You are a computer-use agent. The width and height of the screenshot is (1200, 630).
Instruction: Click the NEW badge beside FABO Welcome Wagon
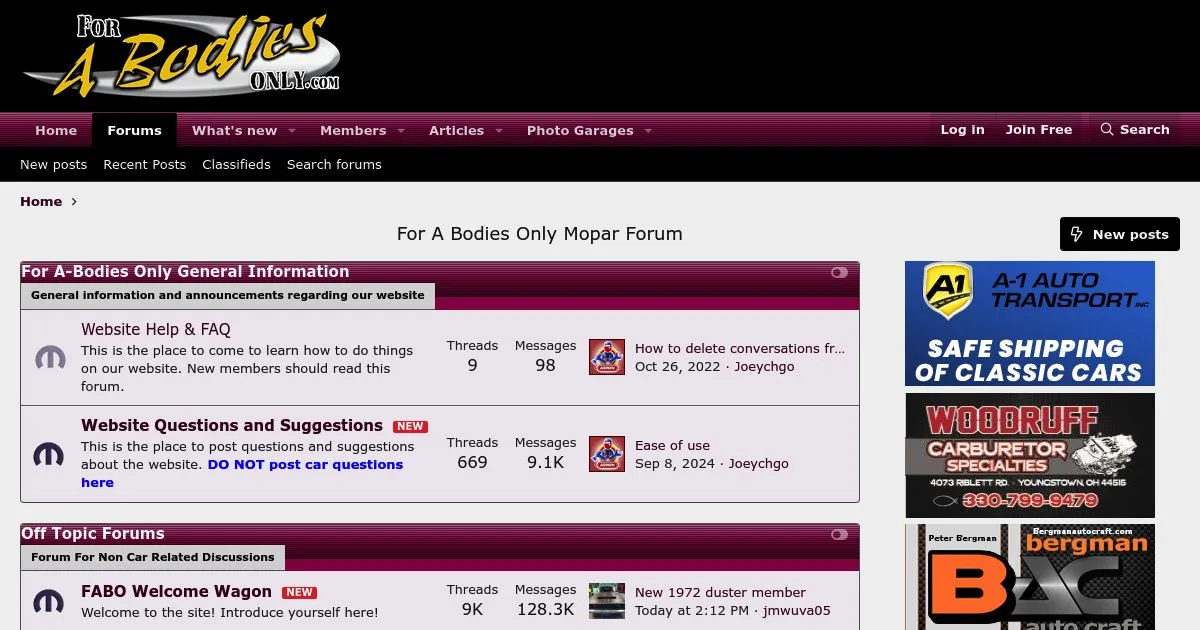(299, 592)
